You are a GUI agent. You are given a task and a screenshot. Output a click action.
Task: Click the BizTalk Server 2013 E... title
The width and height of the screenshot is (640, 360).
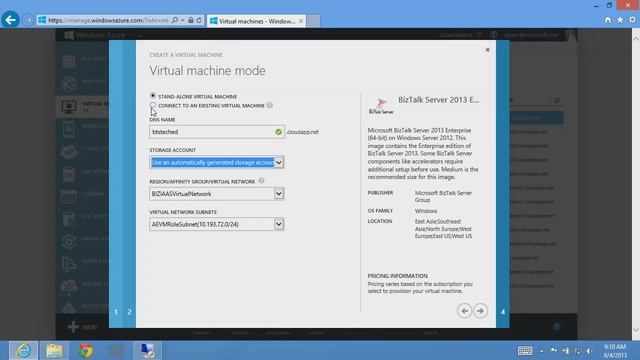click(439, 100)
